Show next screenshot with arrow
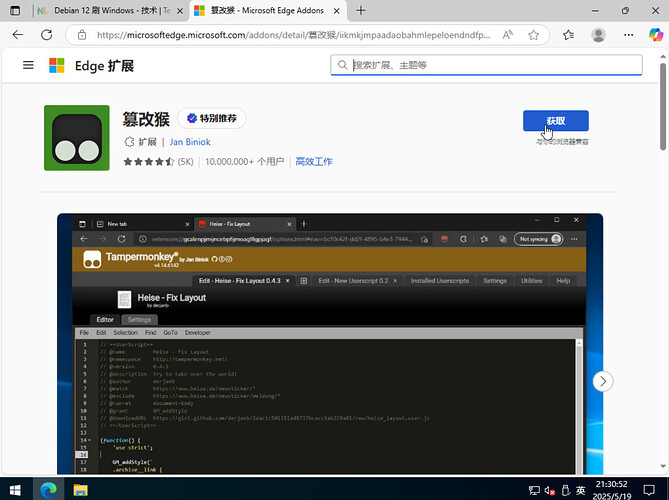 tap(602, 381)
